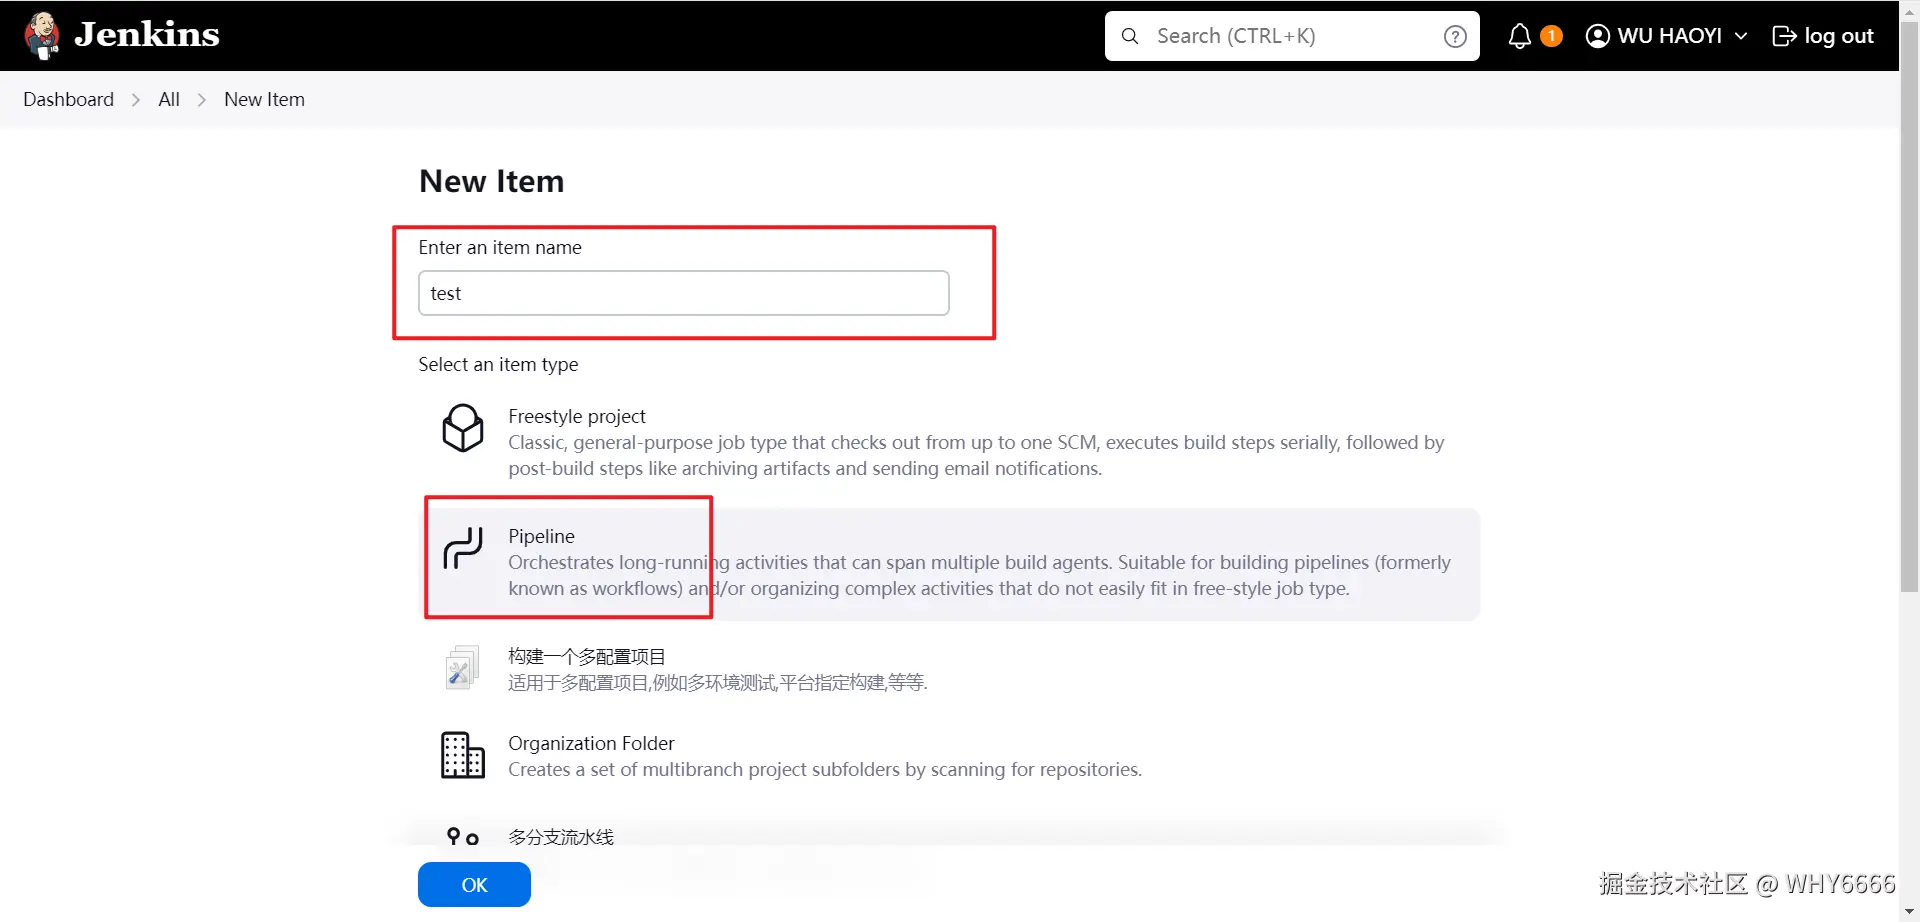
Task: Click the 'Enter an item name' label
Action: (x=500, y=247)
